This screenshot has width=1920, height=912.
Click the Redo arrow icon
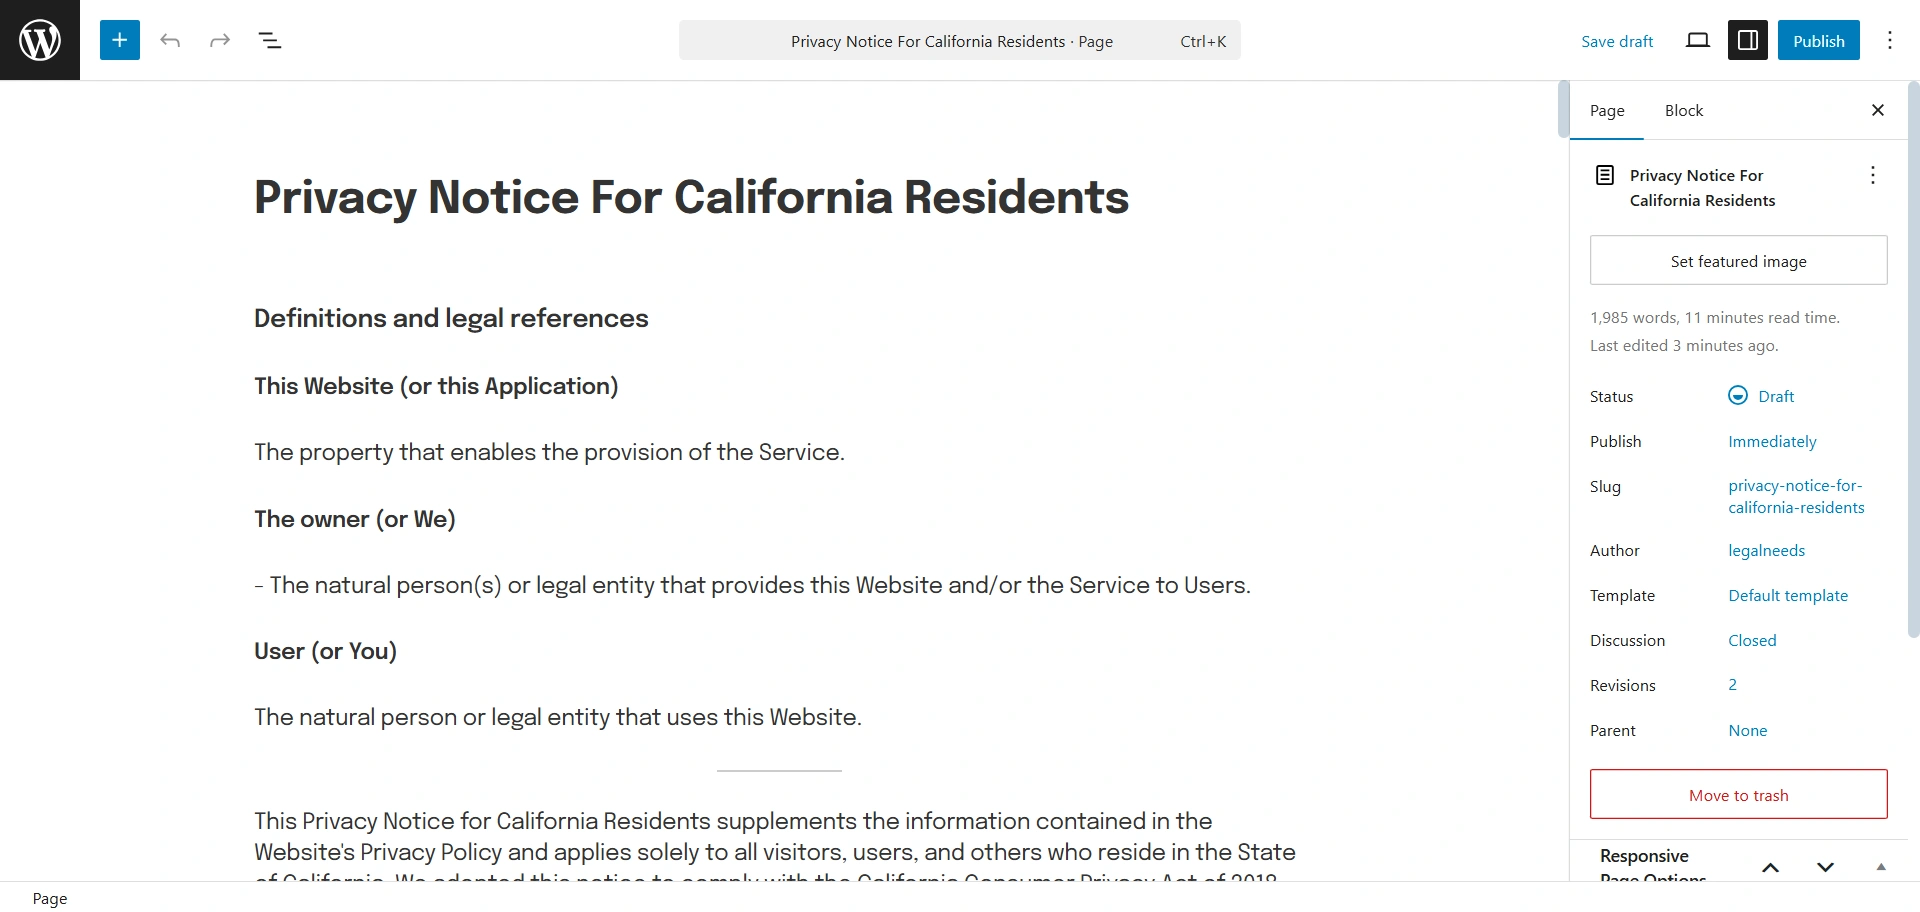(x=220, y=40)
